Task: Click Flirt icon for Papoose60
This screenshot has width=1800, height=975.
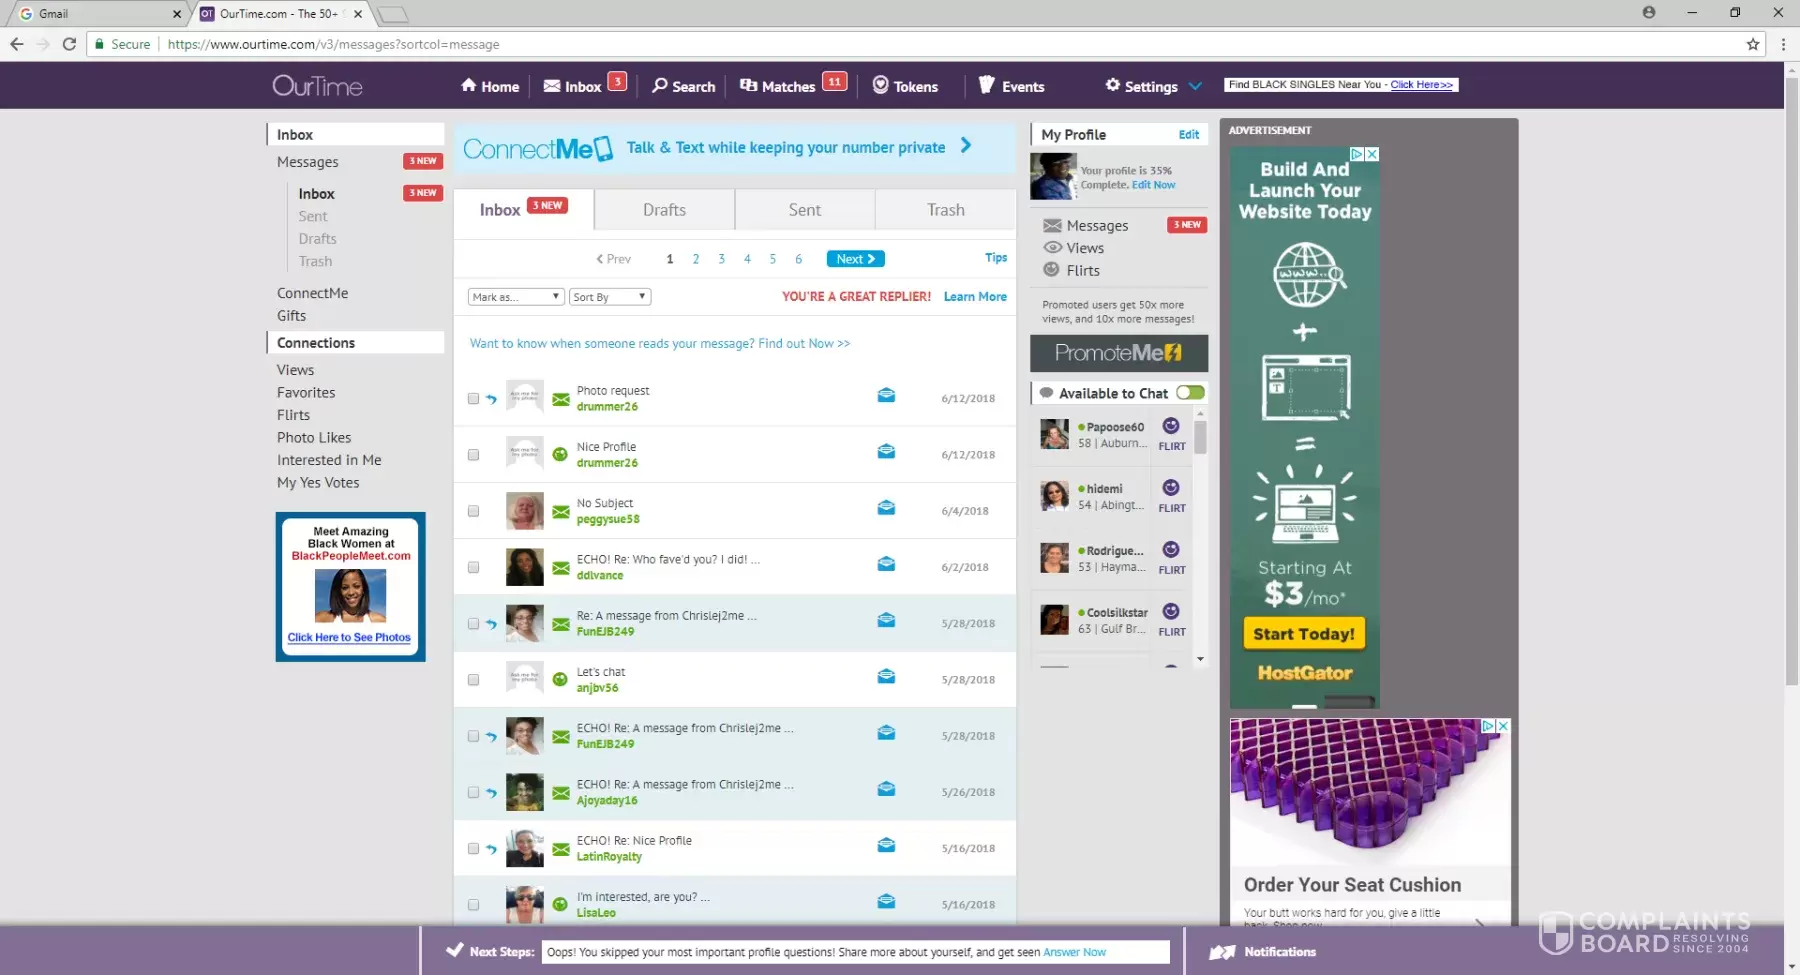Action: (1171, 426)
